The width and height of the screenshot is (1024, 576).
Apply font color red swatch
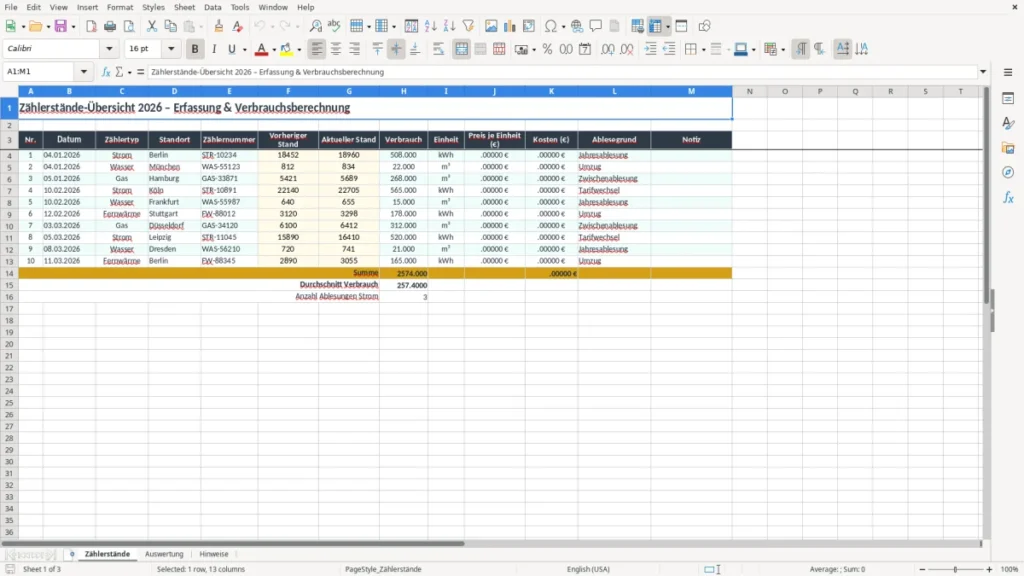261,49
